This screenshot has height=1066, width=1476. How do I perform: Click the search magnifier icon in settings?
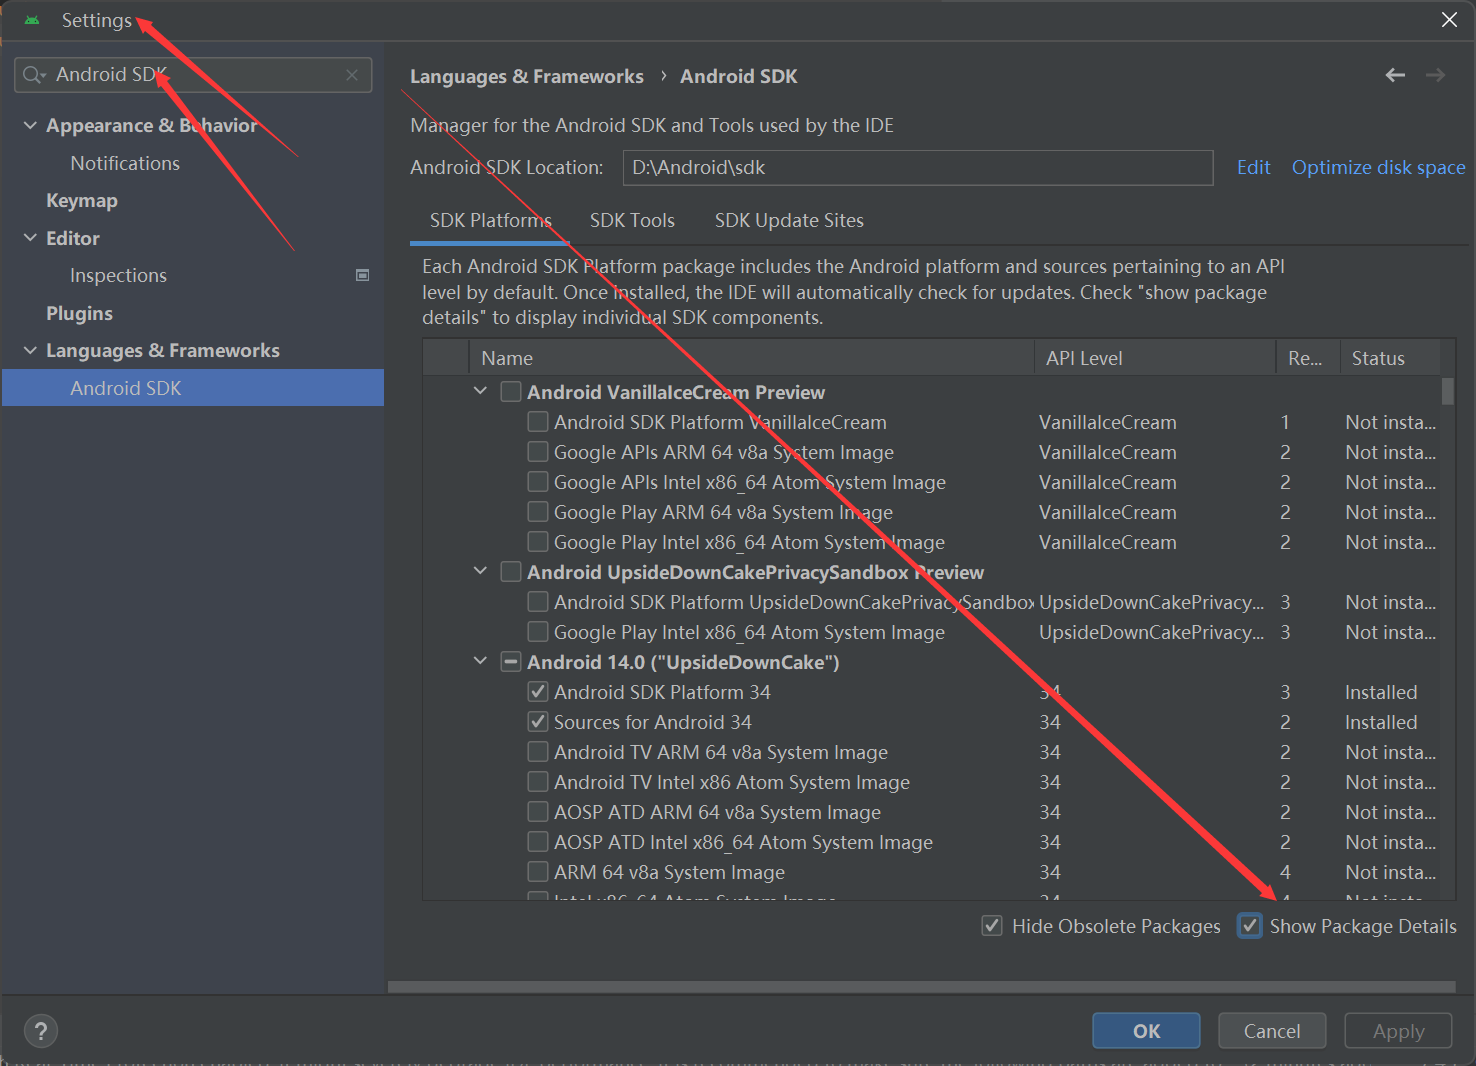click(34, 75)
